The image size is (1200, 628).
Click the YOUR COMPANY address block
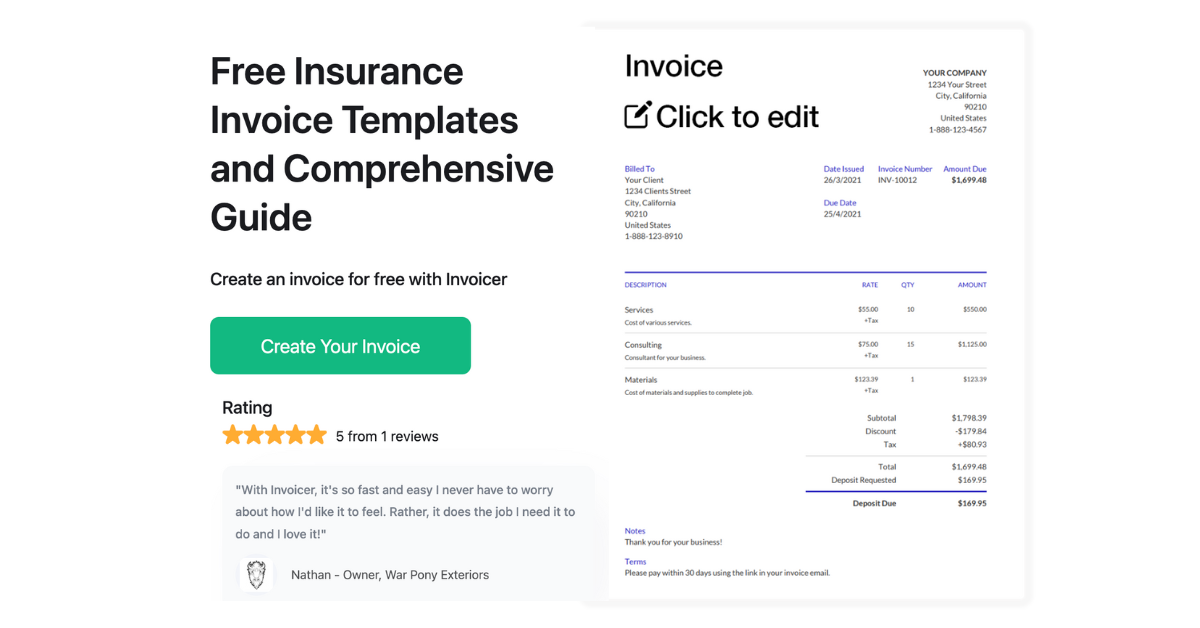click(x=952, y=100)
